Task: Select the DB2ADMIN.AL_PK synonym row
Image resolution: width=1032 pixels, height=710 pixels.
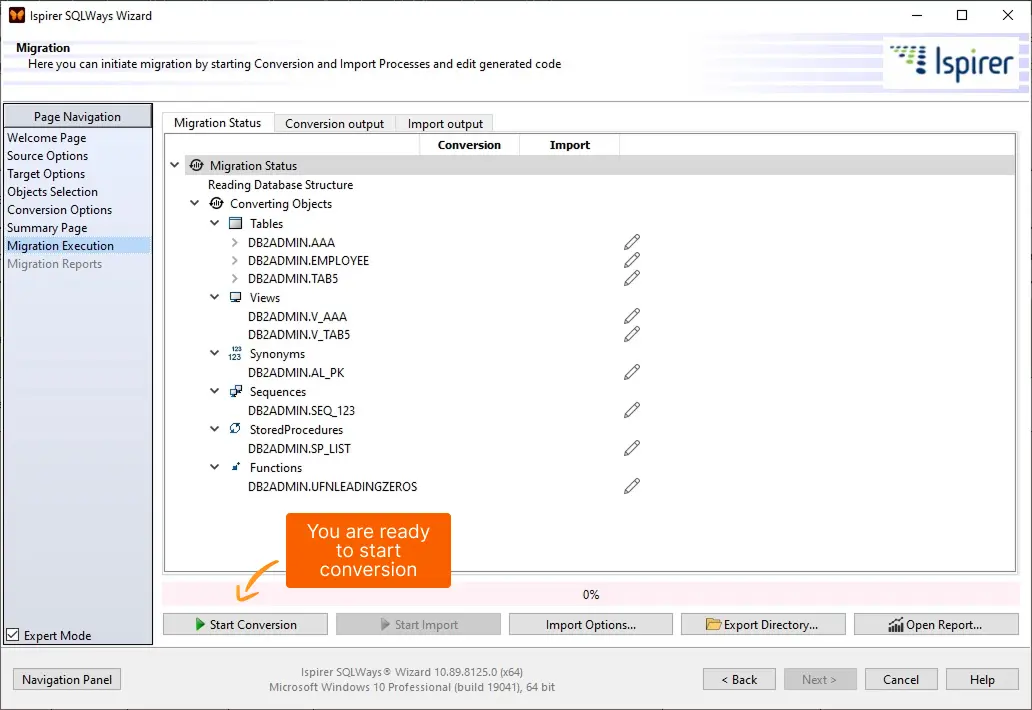Action: point(296,372)
